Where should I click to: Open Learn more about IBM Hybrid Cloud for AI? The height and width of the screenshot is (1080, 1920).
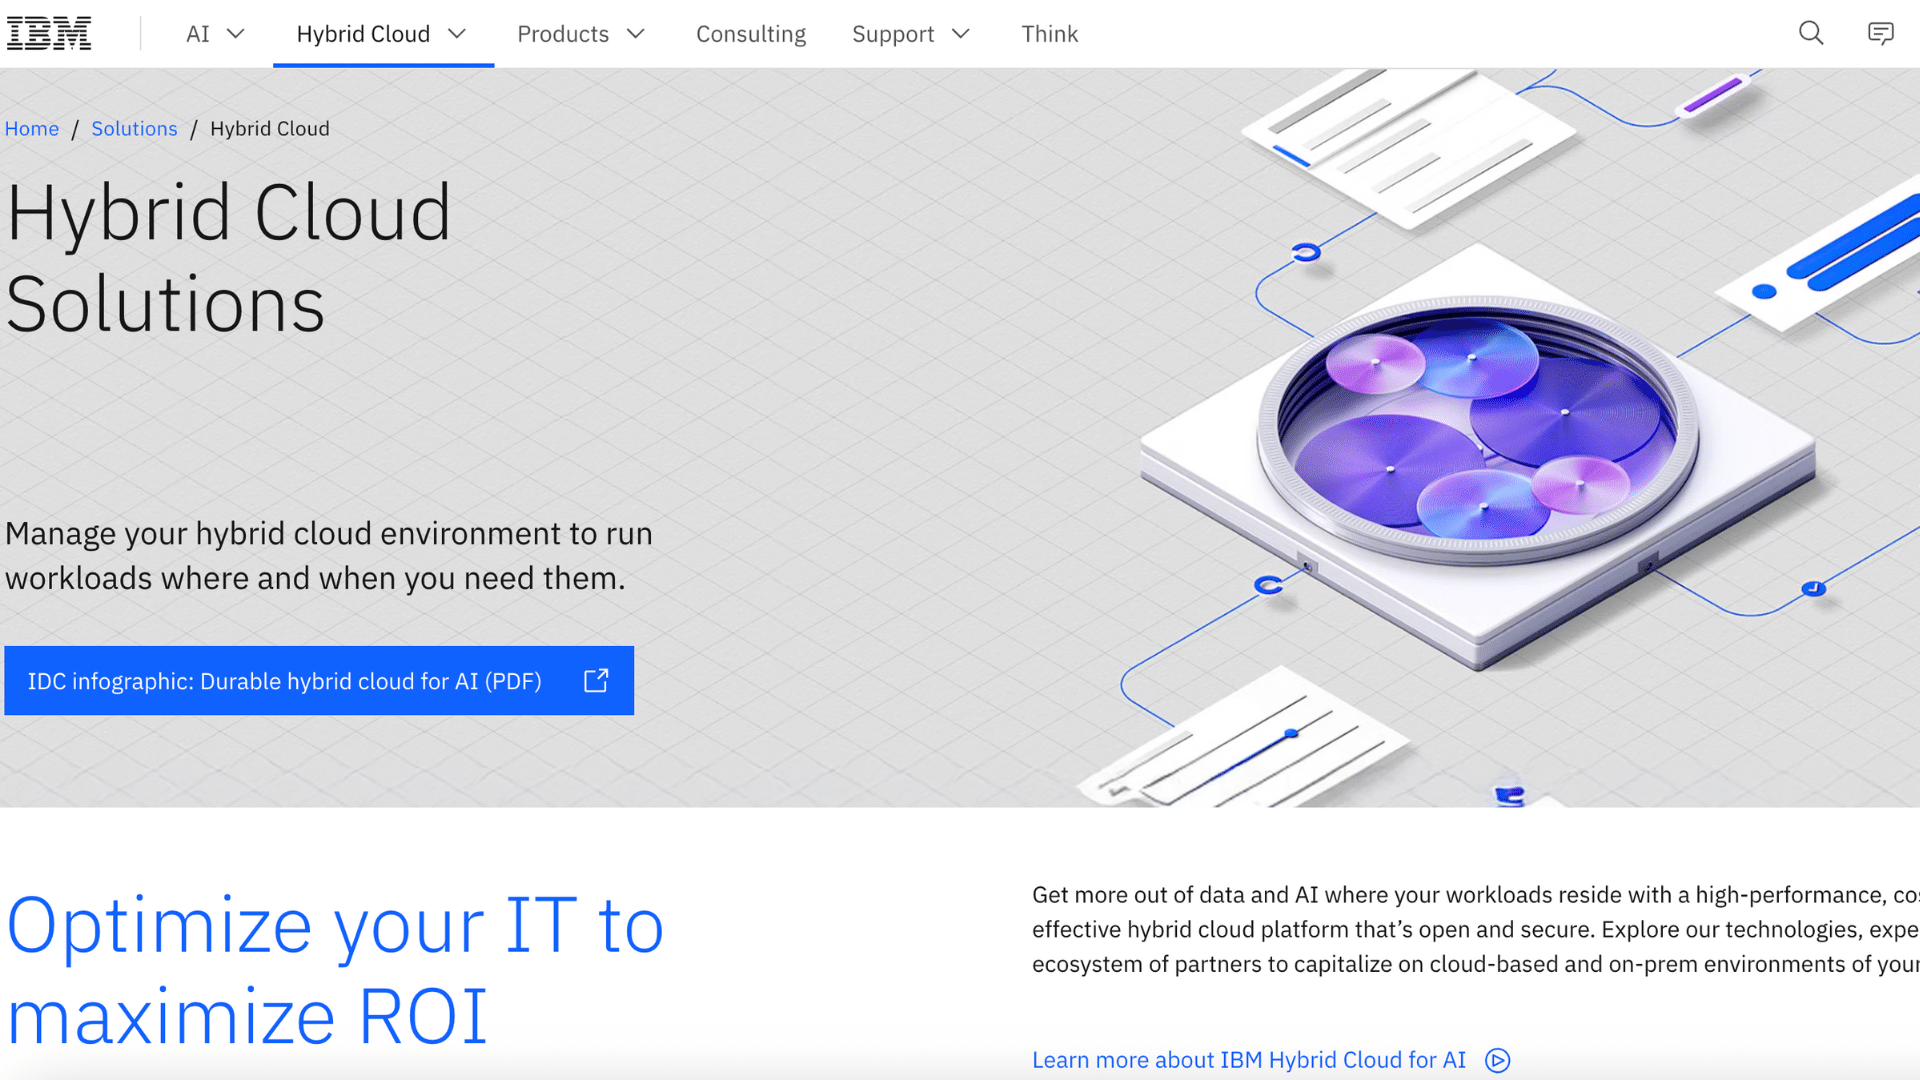click(x=1248, y=1060)
